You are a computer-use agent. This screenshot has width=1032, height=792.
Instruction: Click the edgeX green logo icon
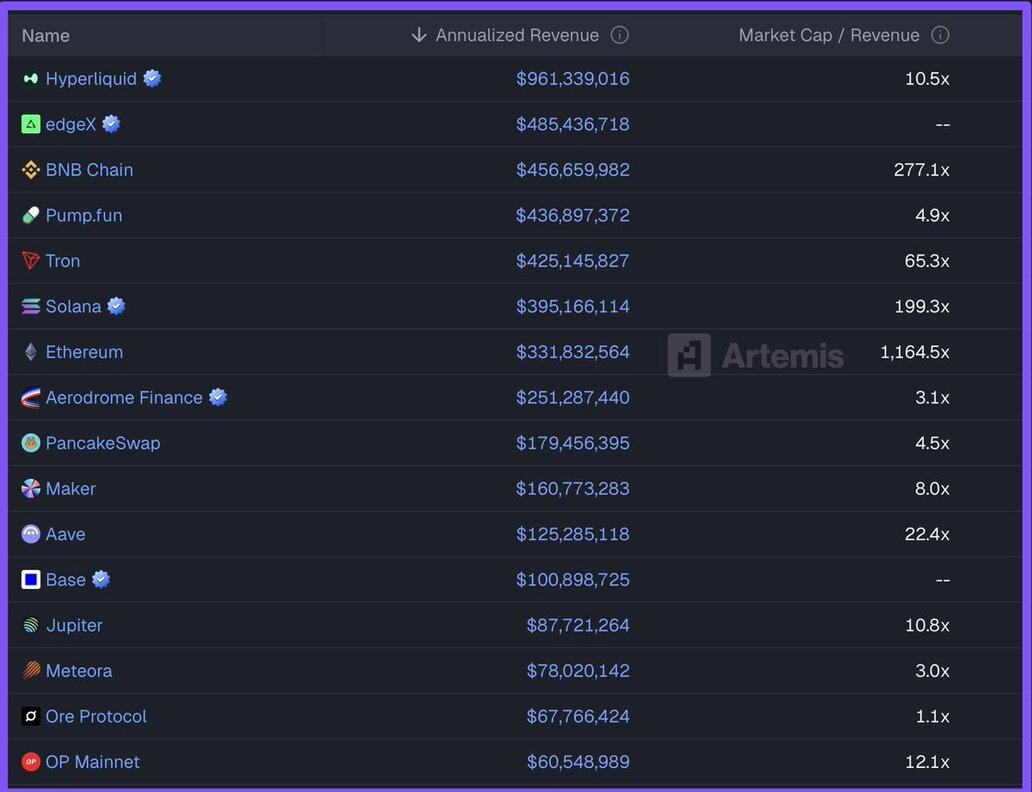pos(31,124)
